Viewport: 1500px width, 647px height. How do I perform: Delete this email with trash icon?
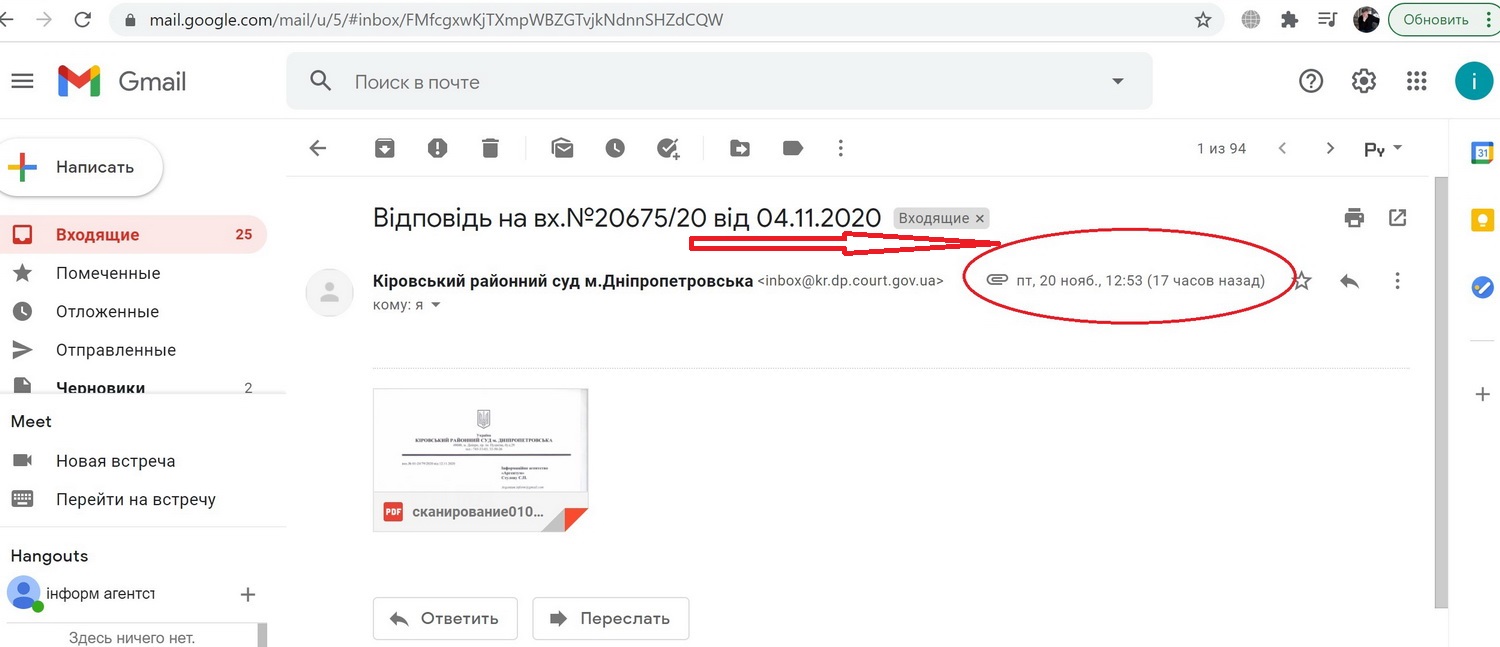pos(489,148)
